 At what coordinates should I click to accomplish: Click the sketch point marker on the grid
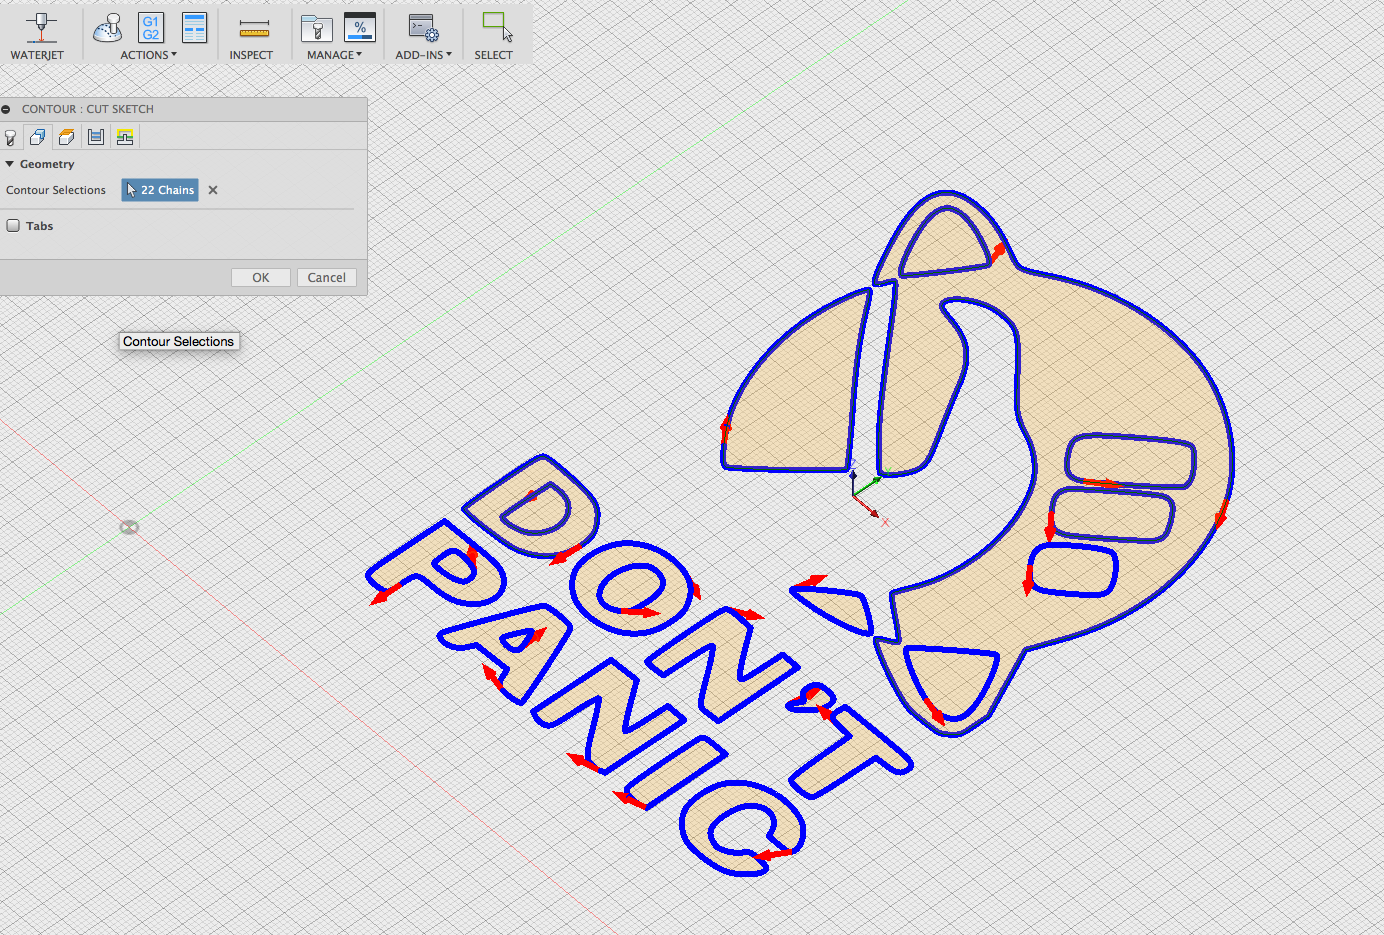point(129,527)
